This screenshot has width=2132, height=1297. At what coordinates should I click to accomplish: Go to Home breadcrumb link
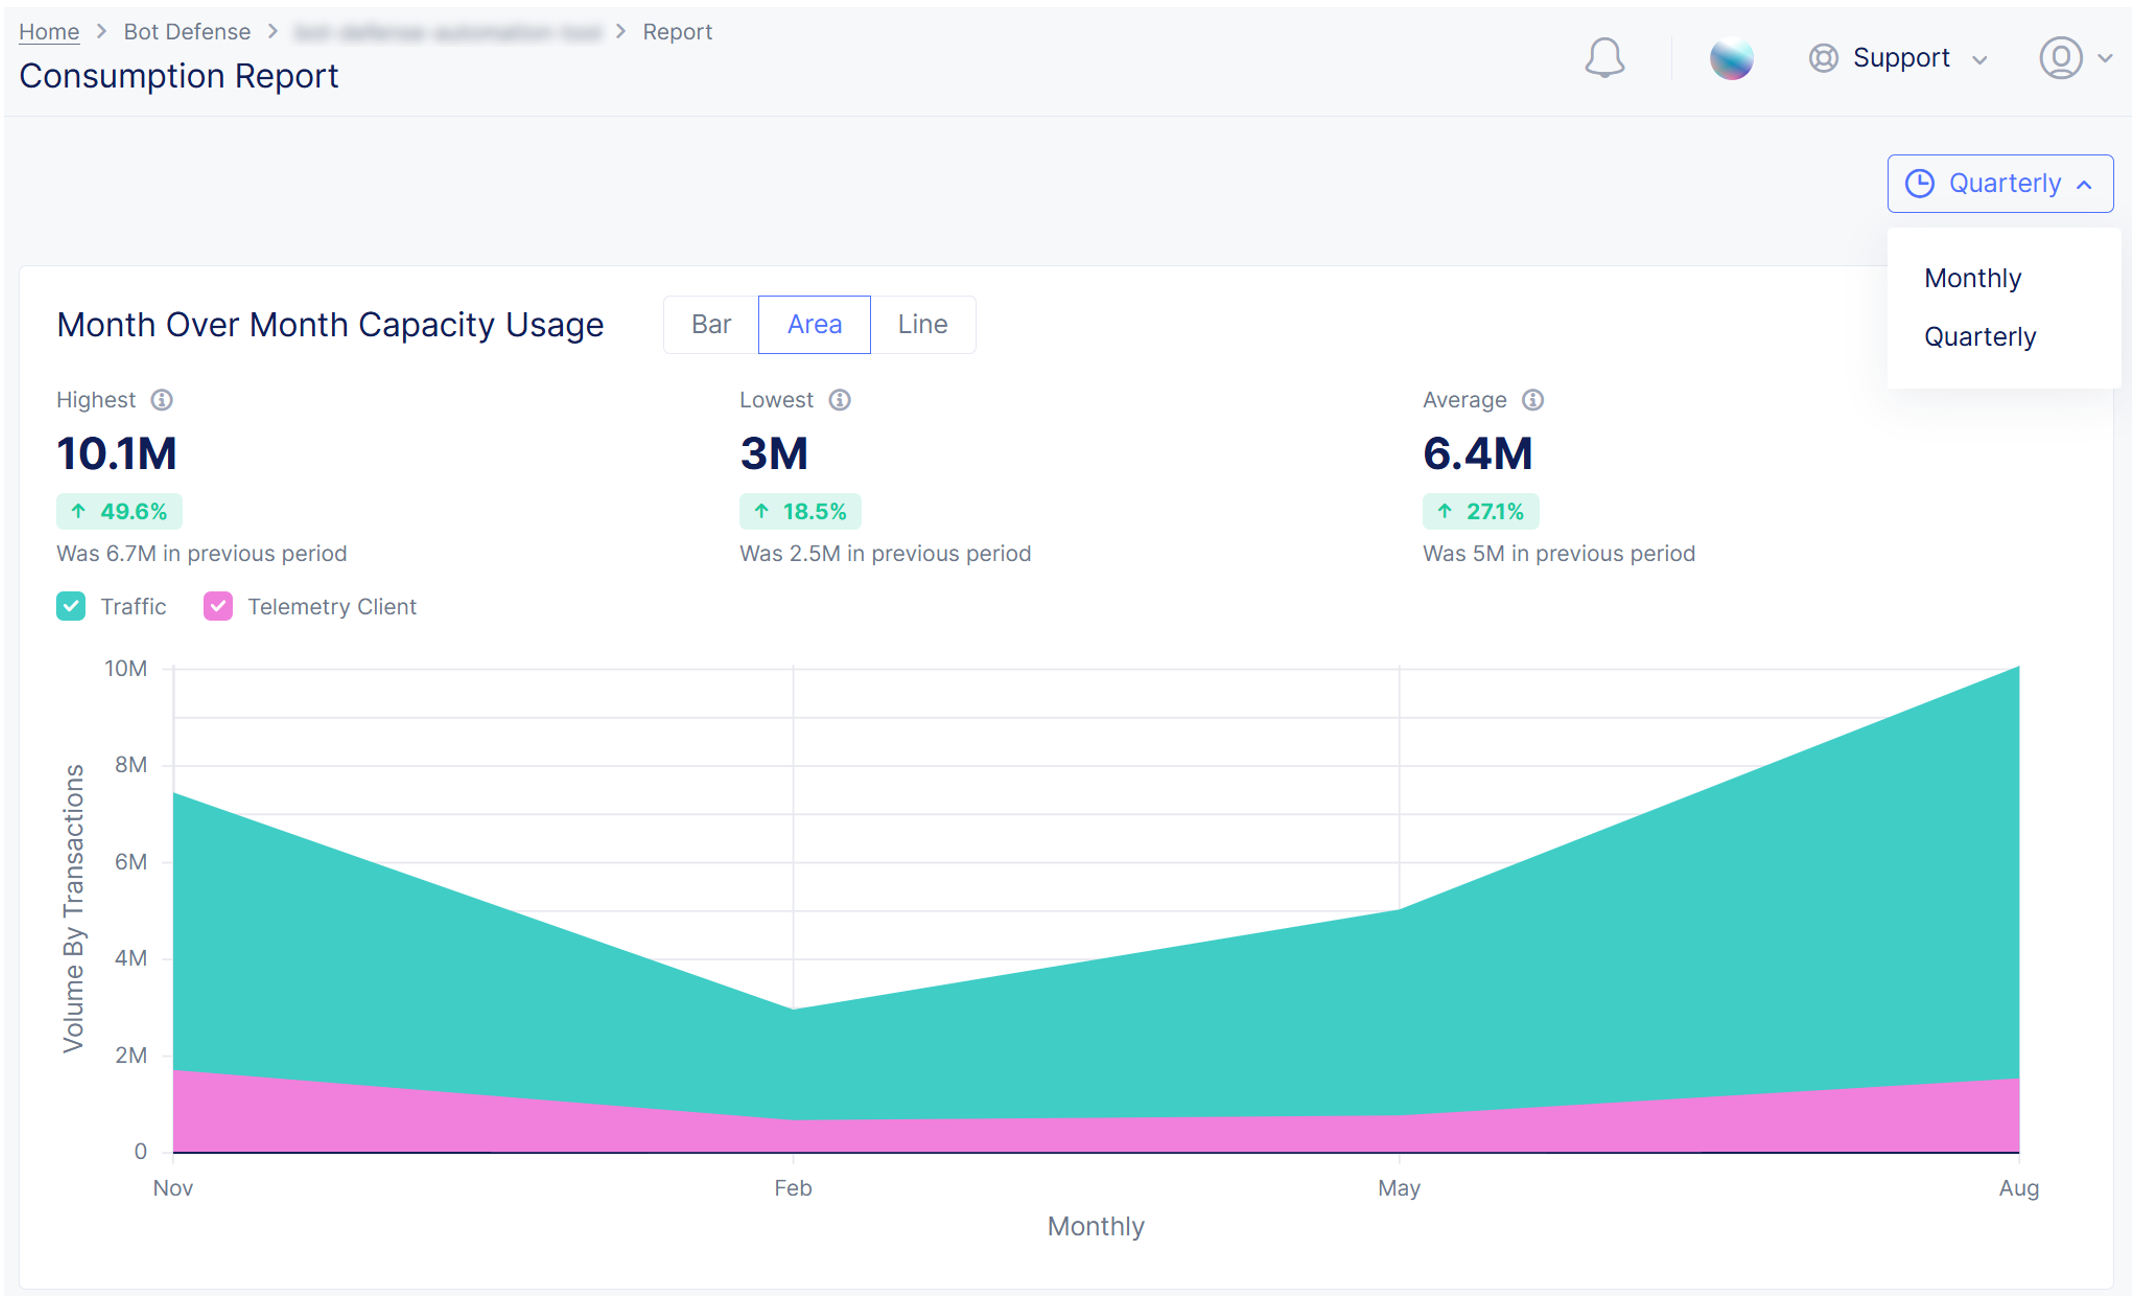tap(49, 32)
